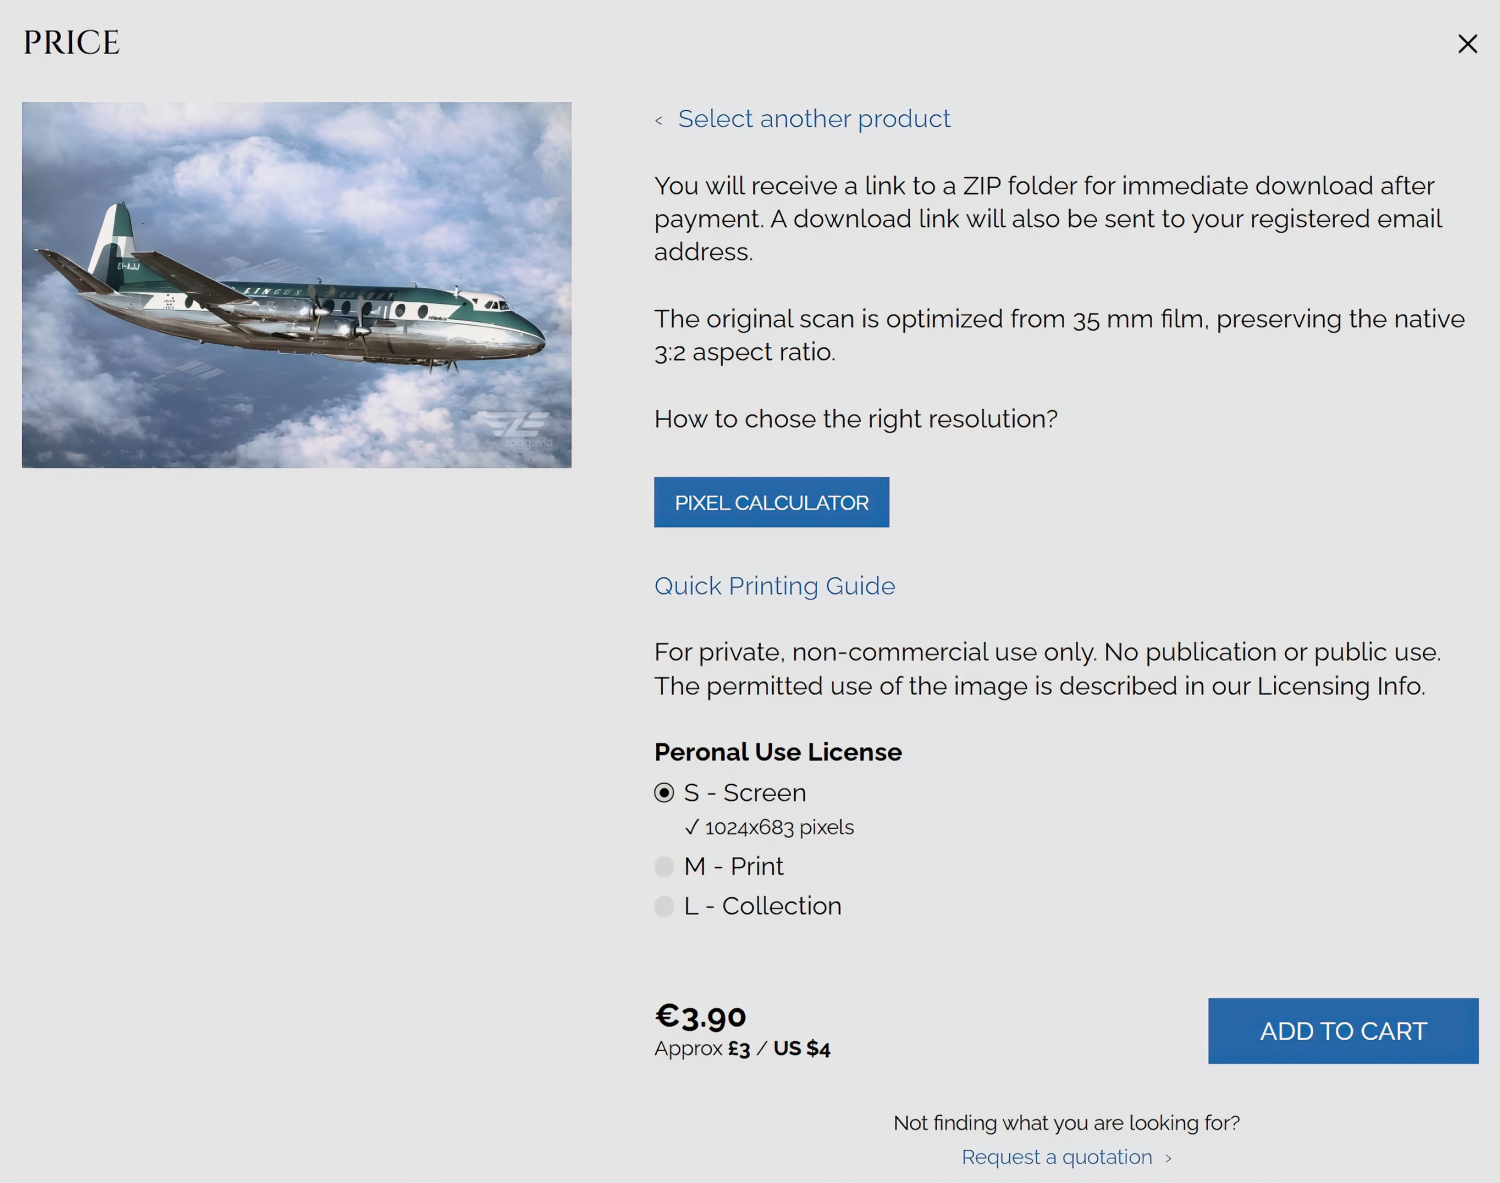Click the Licensing Info text
Screen dimensions: 1500x1183
(1340, 686)
